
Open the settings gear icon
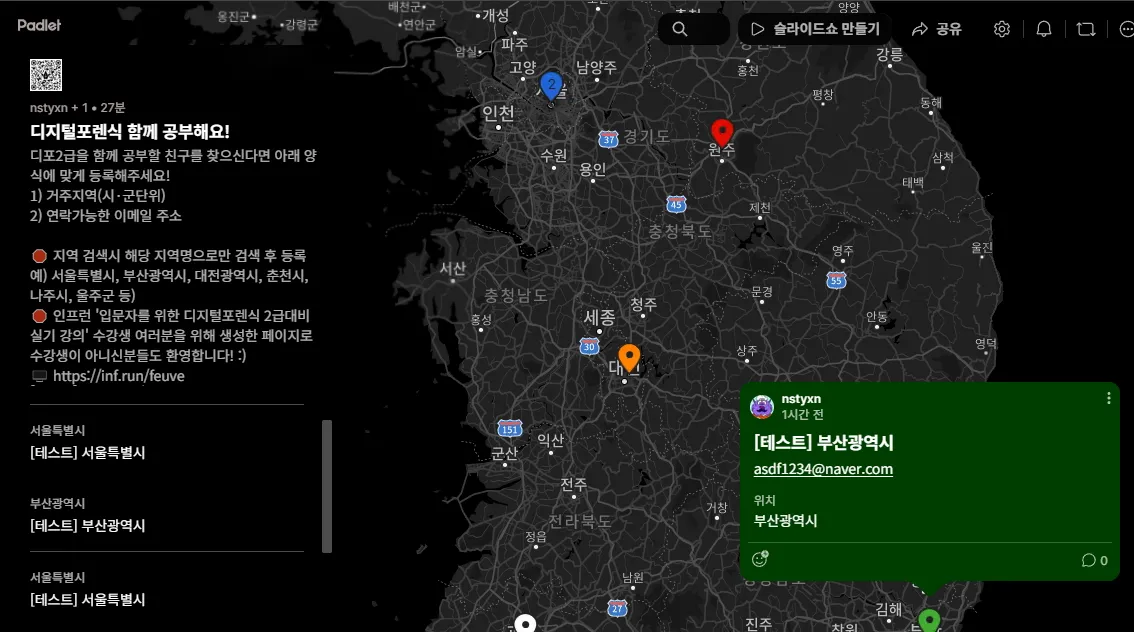coord(1002,29)
